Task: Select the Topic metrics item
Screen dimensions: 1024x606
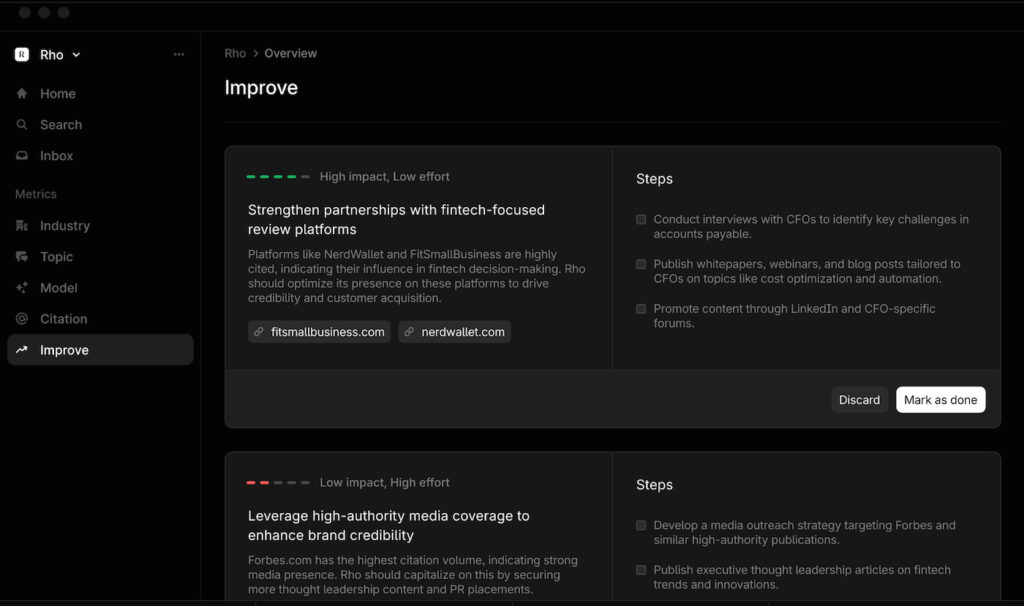Action: [x=100, y=257]
